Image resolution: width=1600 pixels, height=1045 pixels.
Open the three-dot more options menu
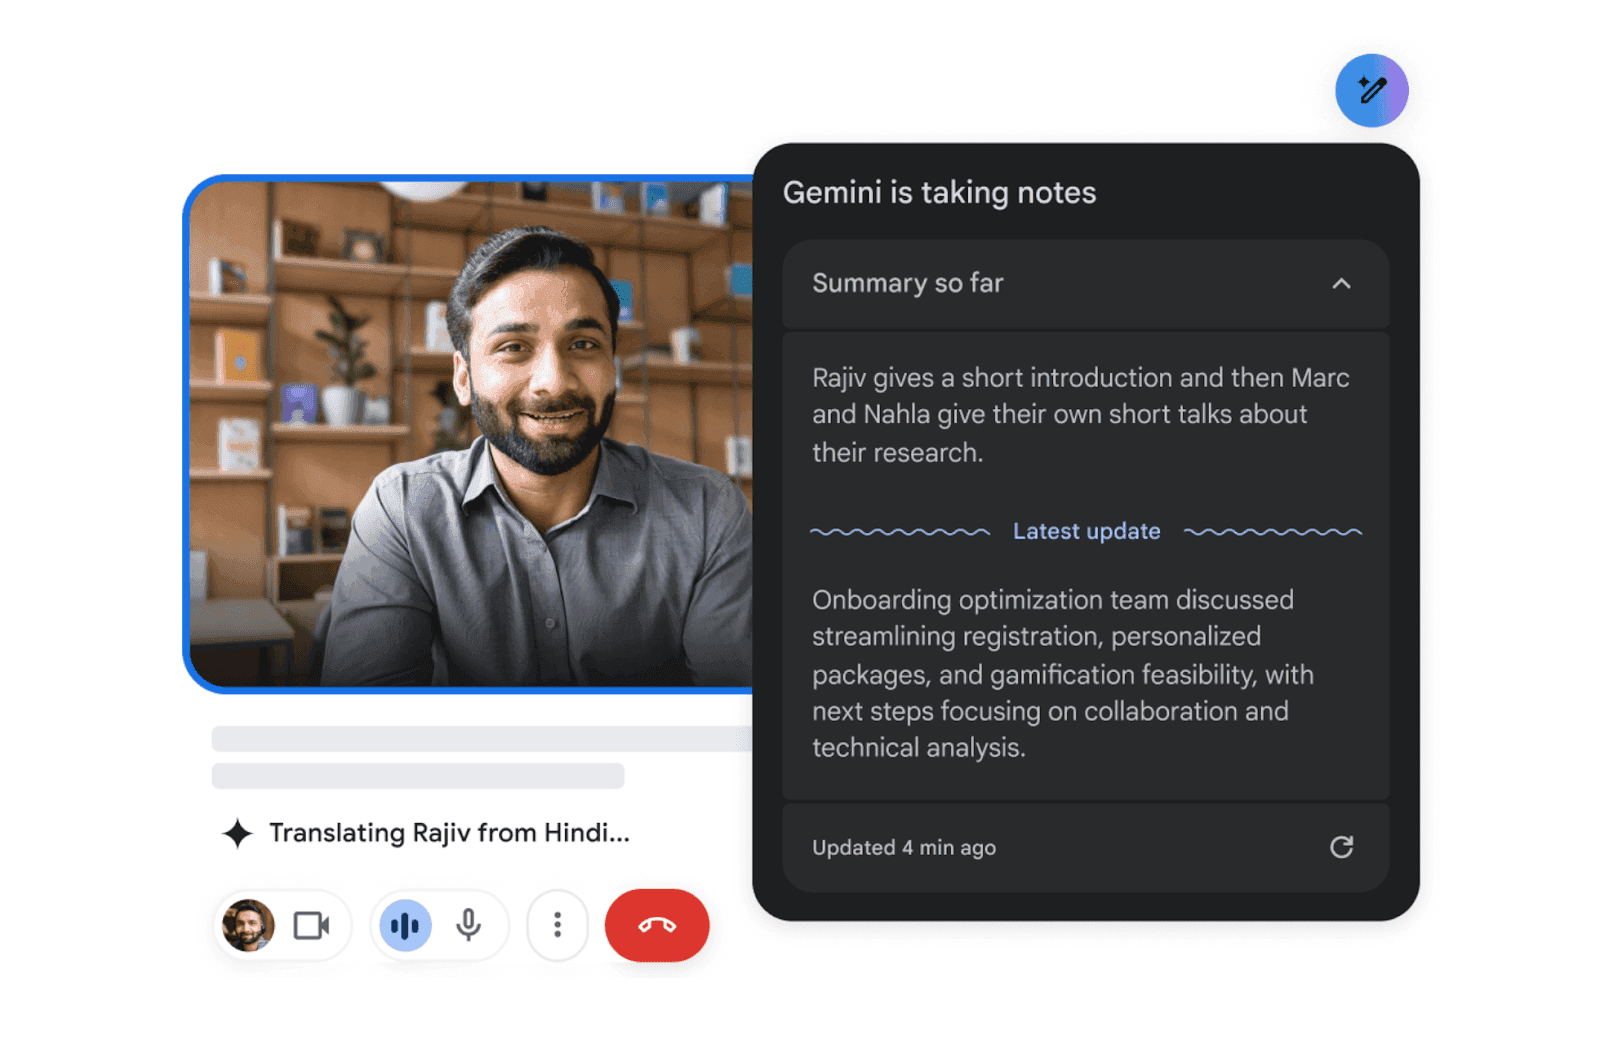(x=557, y=925)
